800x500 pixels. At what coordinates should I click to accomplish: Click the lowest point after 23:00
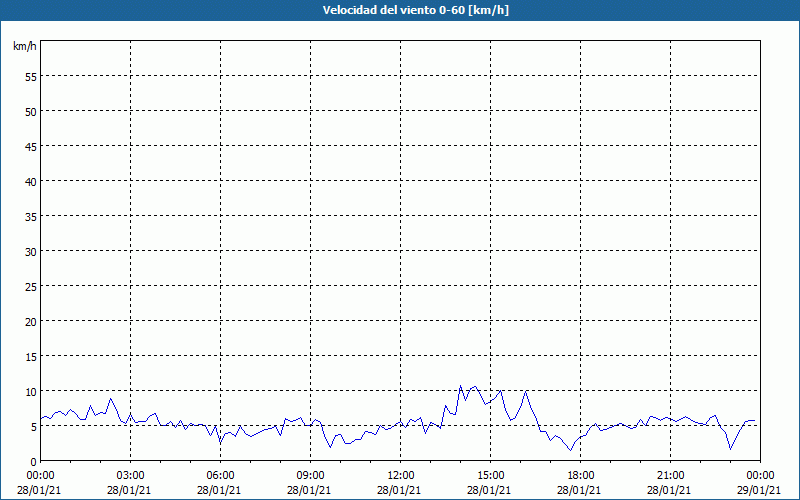tap(731, 449)
